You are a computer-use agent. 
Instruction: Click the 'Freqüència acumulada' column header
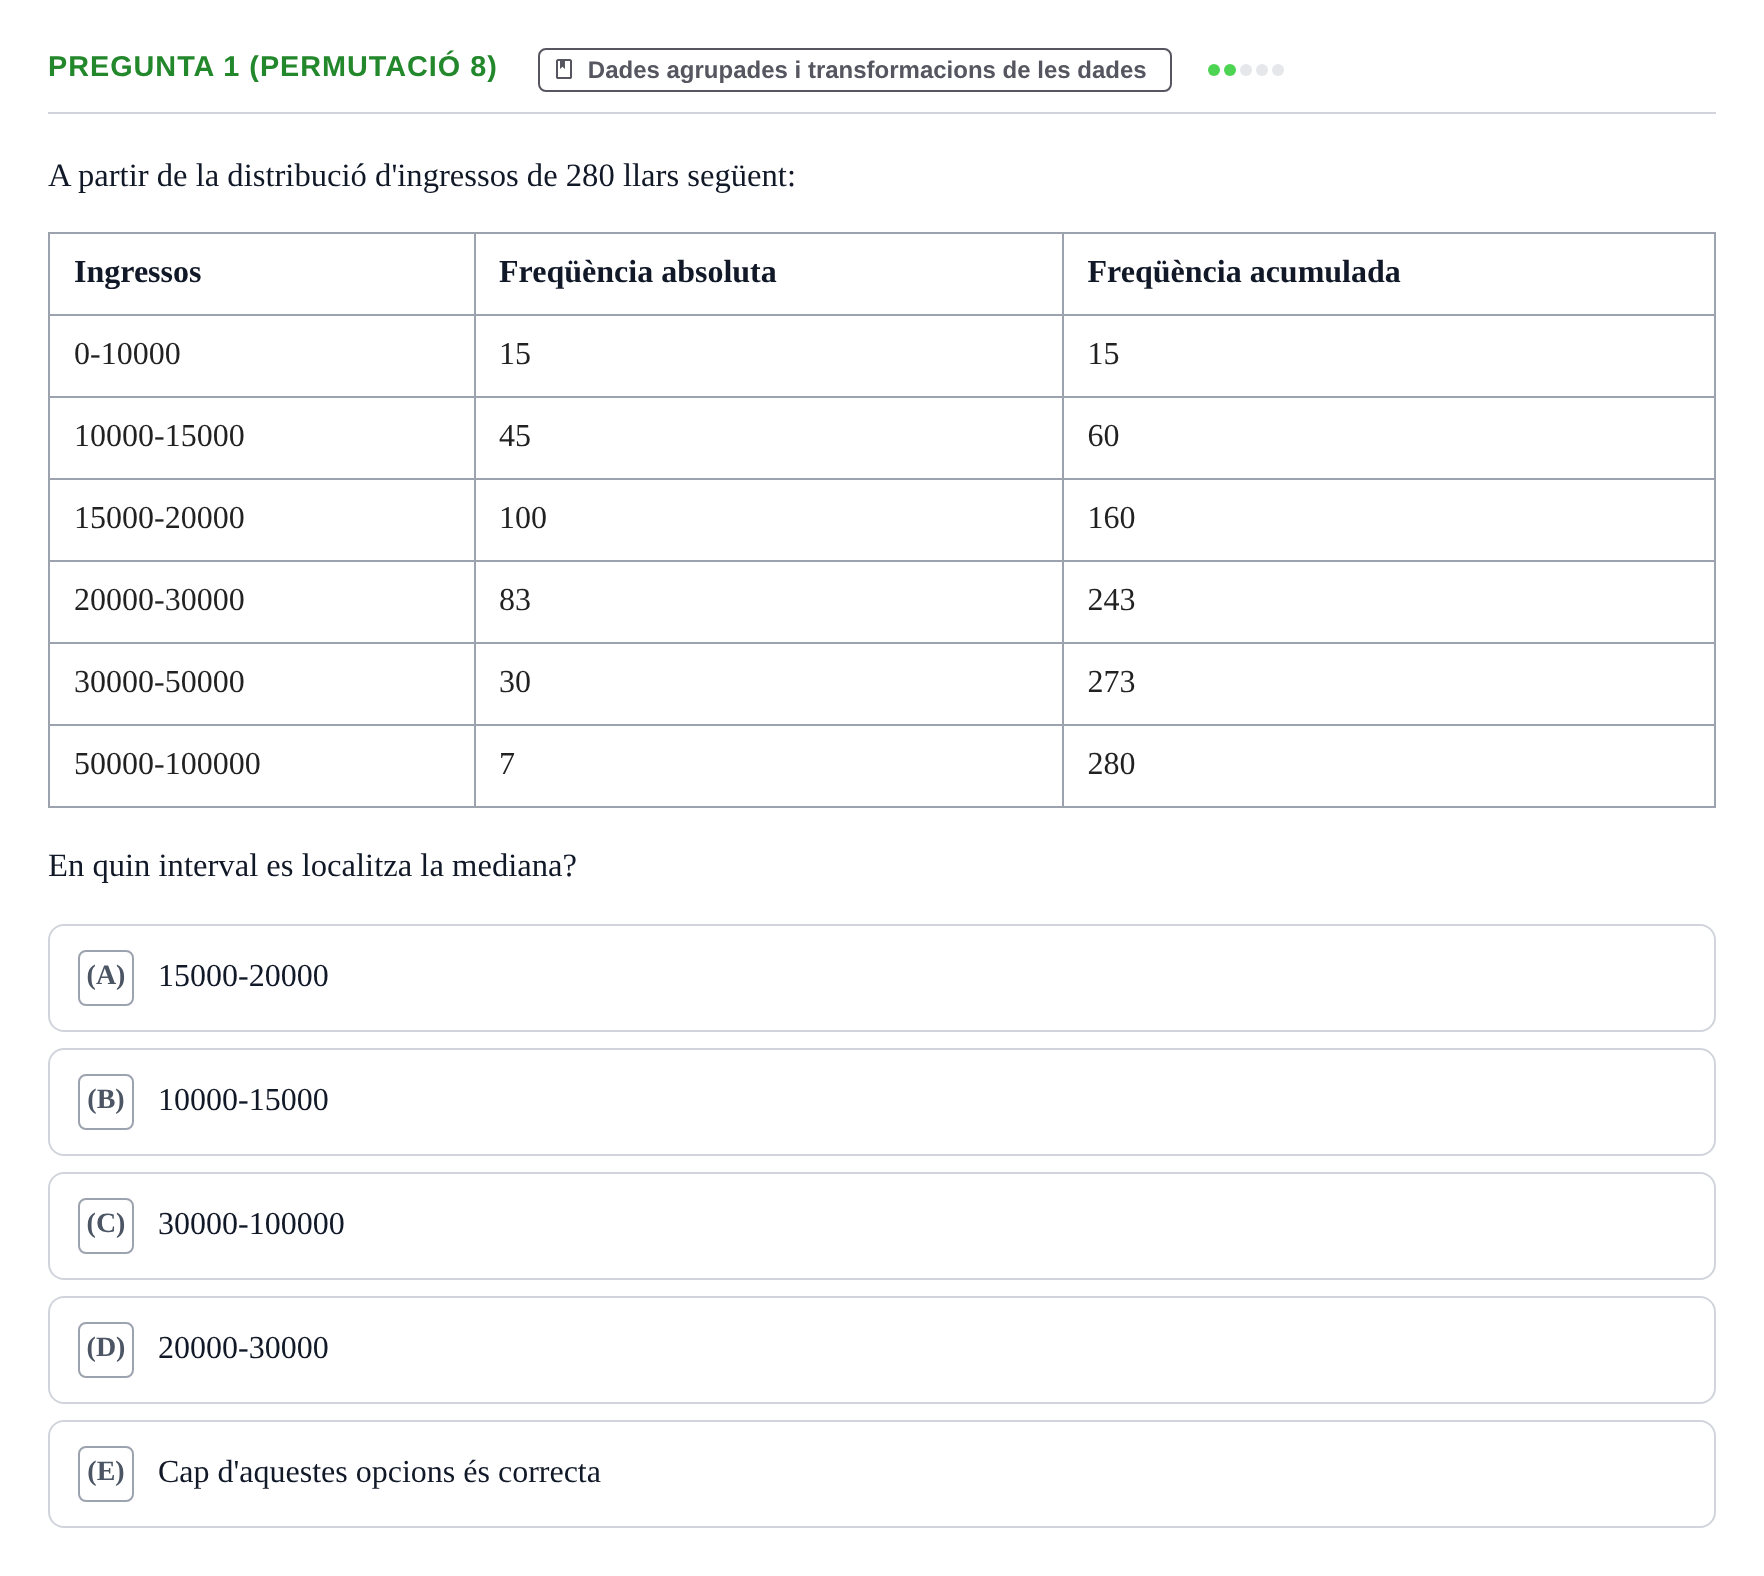pos(1389,274)
